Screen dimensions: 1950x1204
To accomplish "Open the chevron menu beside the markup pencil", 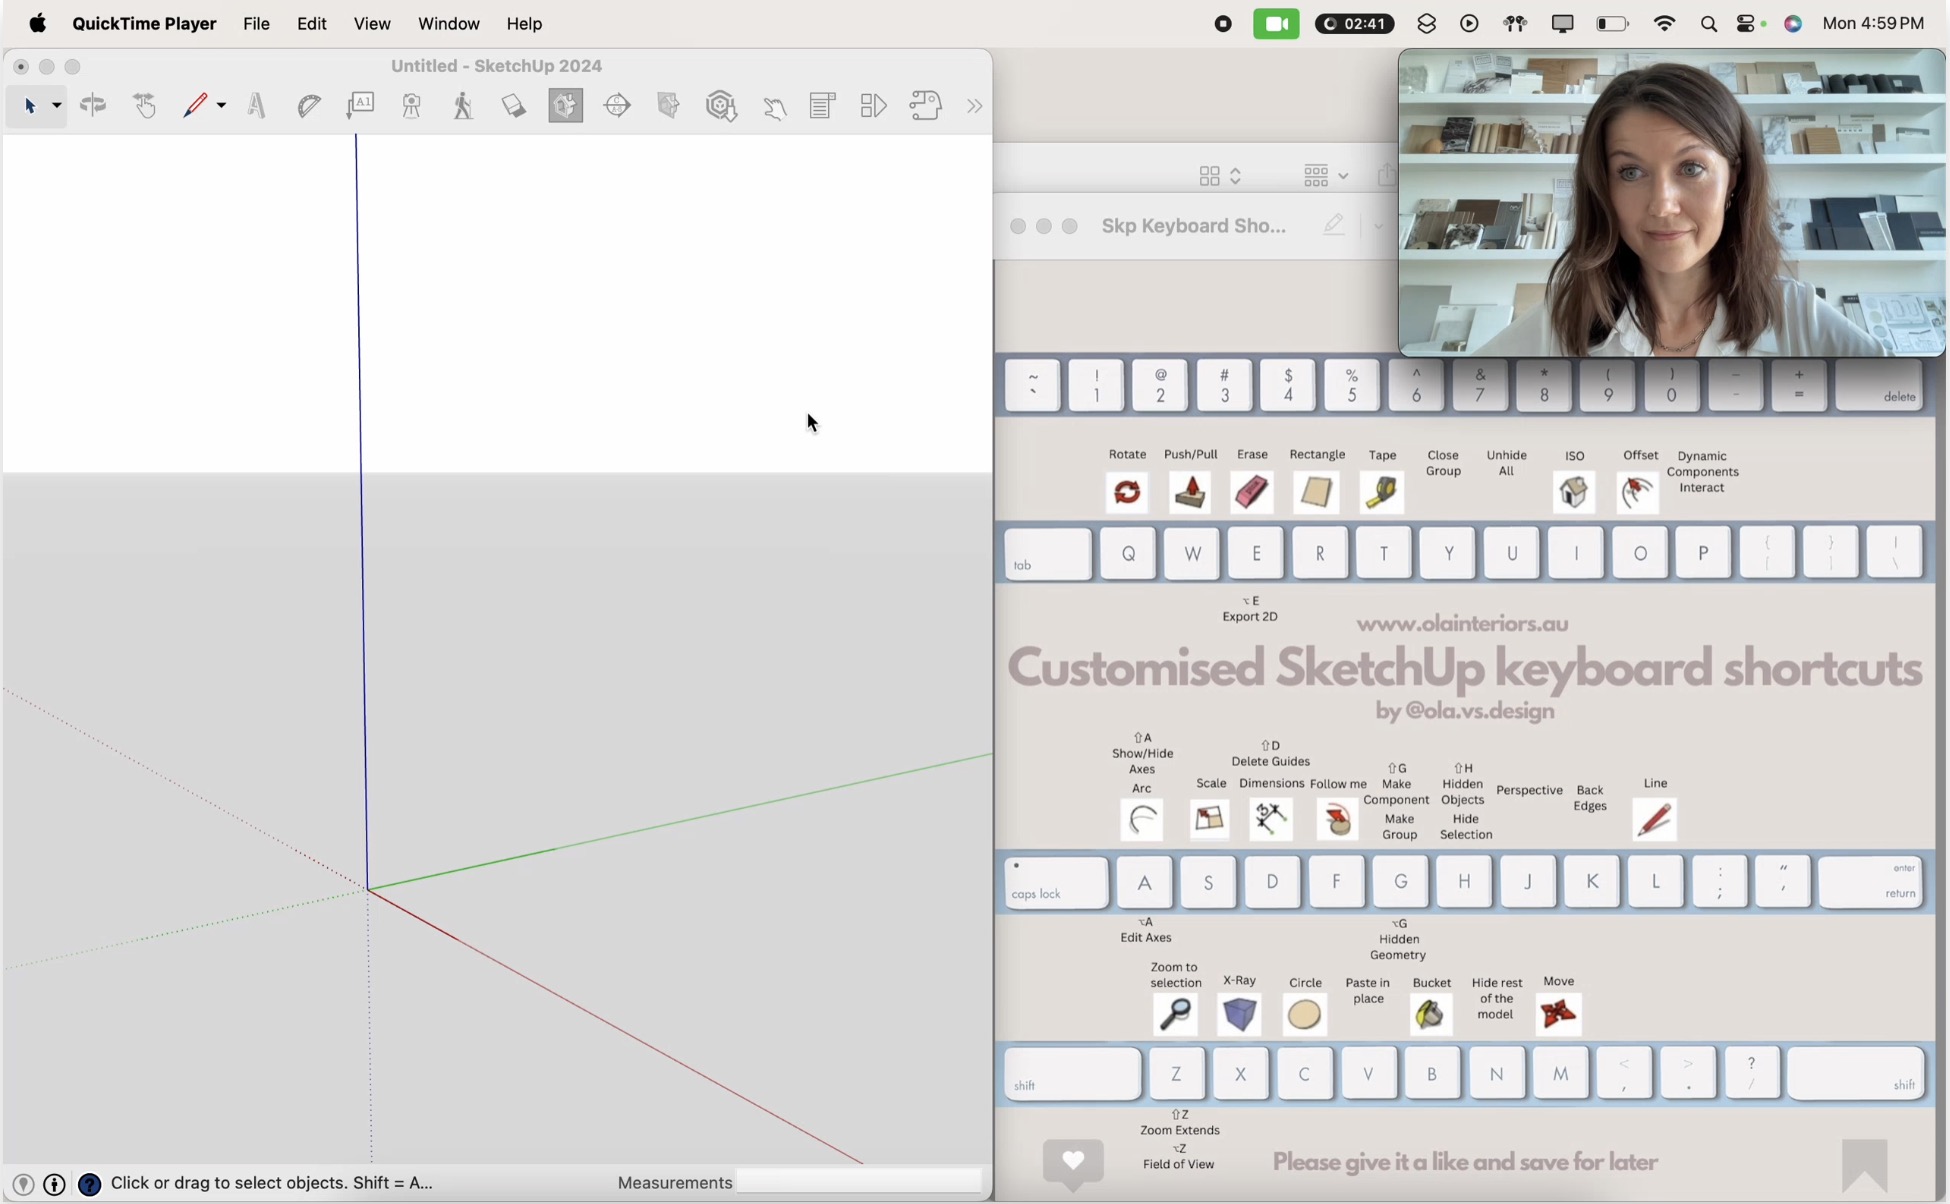I will tap(1379, 226).
